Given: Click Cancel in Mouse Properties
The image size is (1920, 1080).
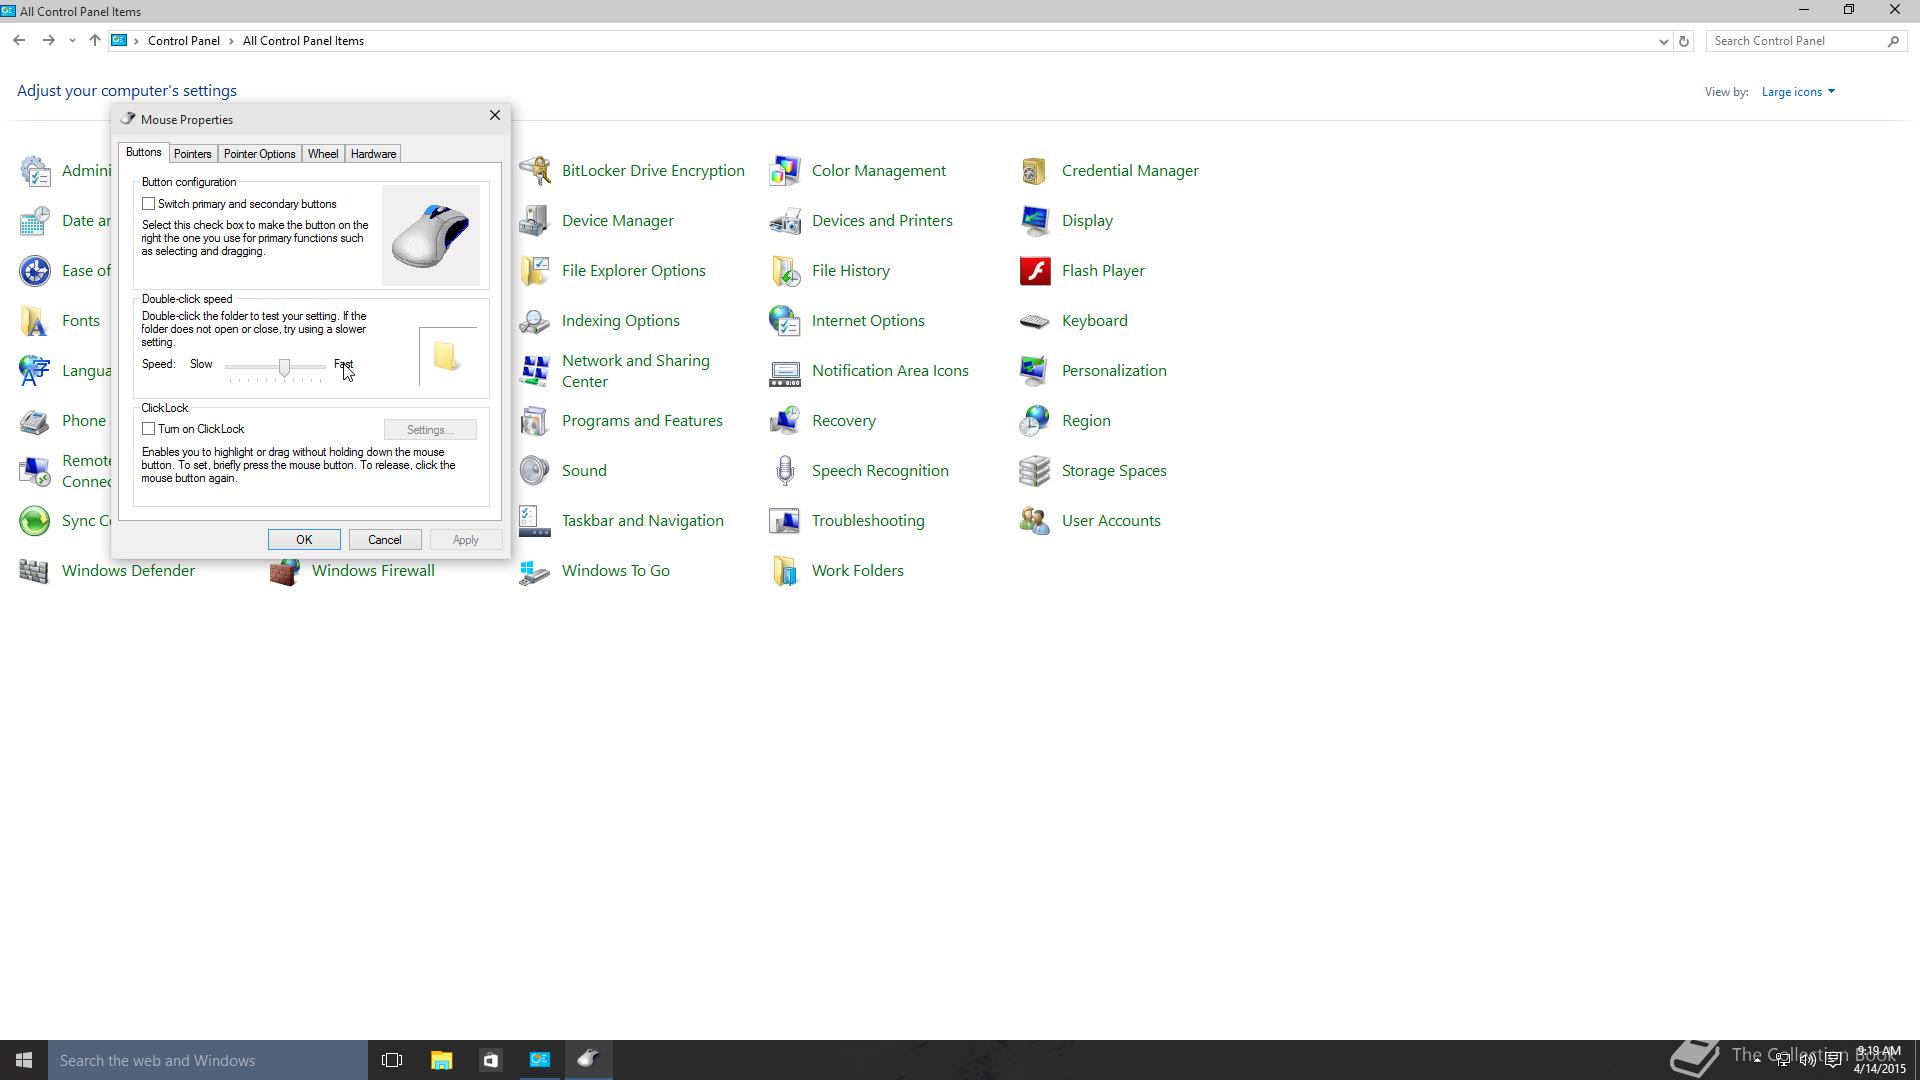Looking at the screenshot, I should [385, 540].
